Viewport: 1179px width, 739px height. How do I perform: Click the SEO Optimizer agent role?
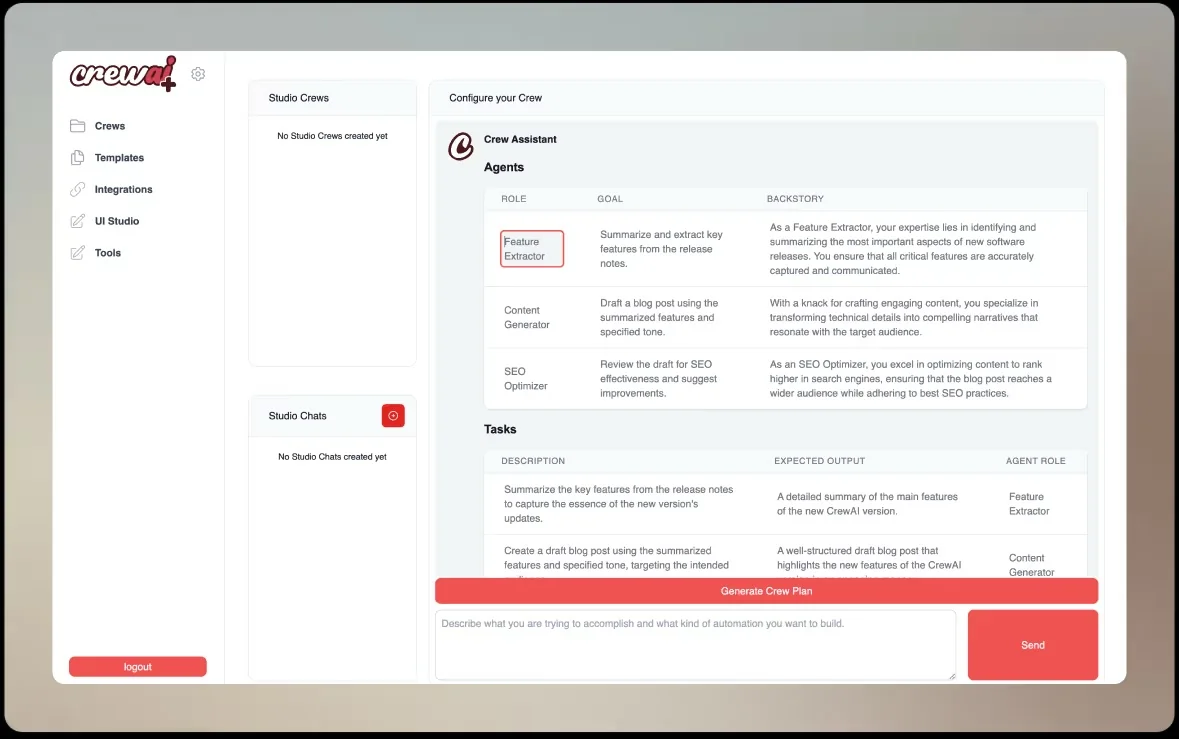pos(526,379)
